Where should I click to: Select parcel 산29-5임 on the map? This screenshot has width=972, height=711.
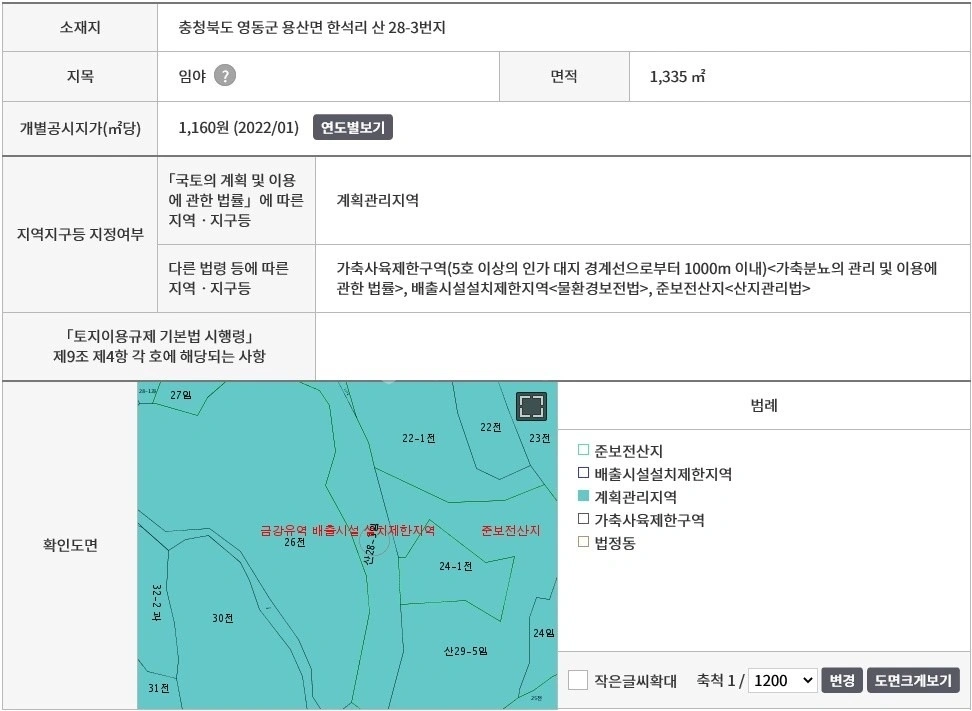click(x=466, y=651)
